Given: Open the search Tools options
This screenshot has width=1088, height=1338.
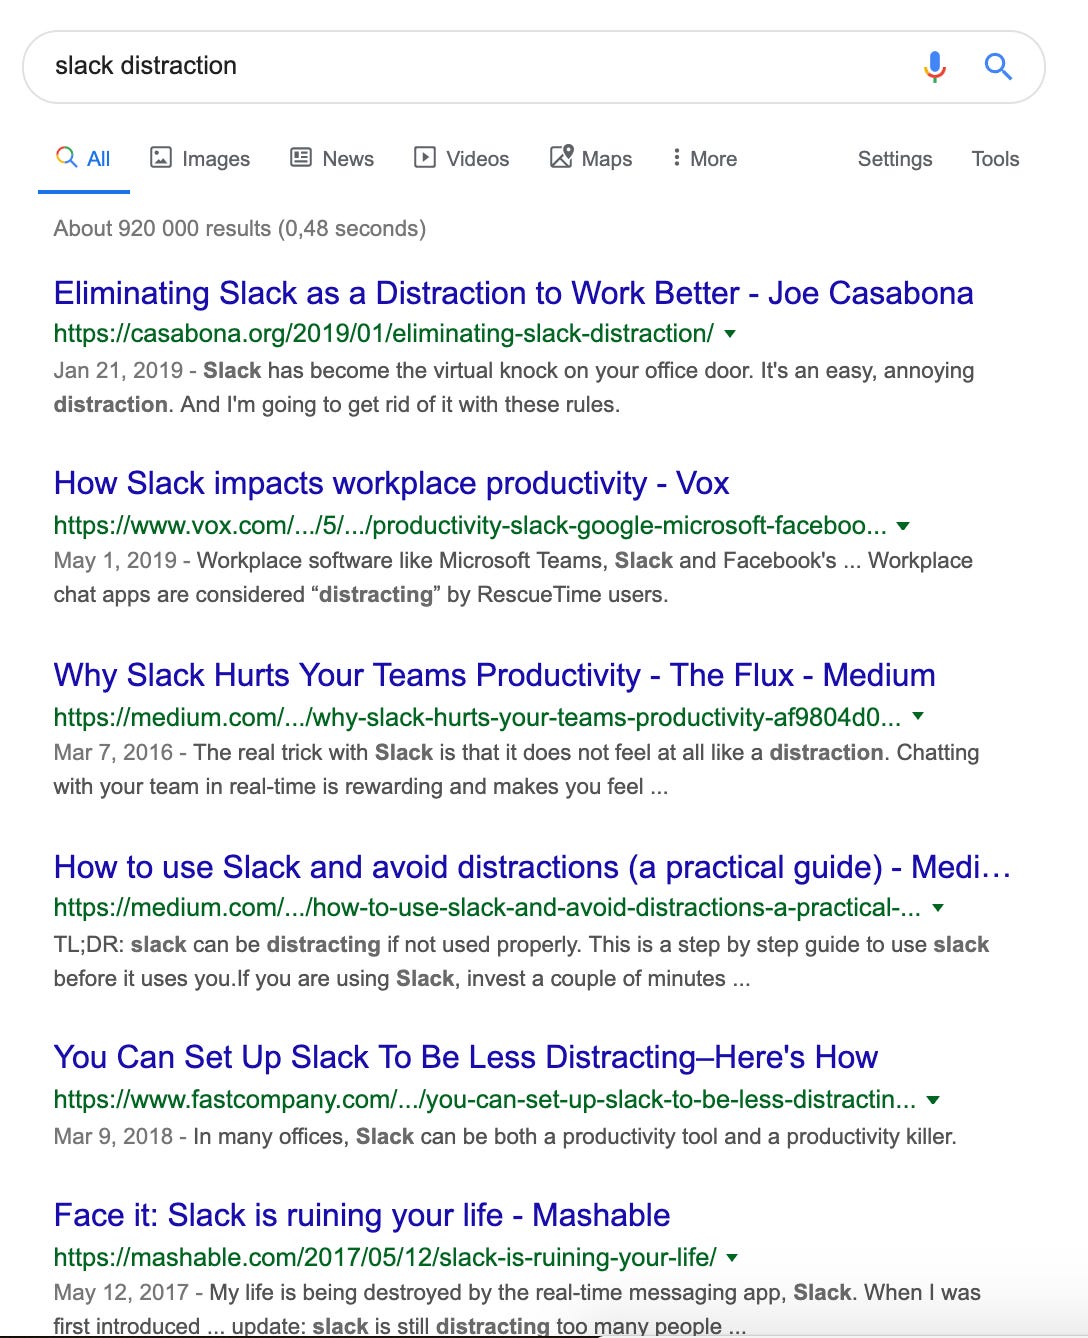Looking at the screenshot, I should pos(995,159).
